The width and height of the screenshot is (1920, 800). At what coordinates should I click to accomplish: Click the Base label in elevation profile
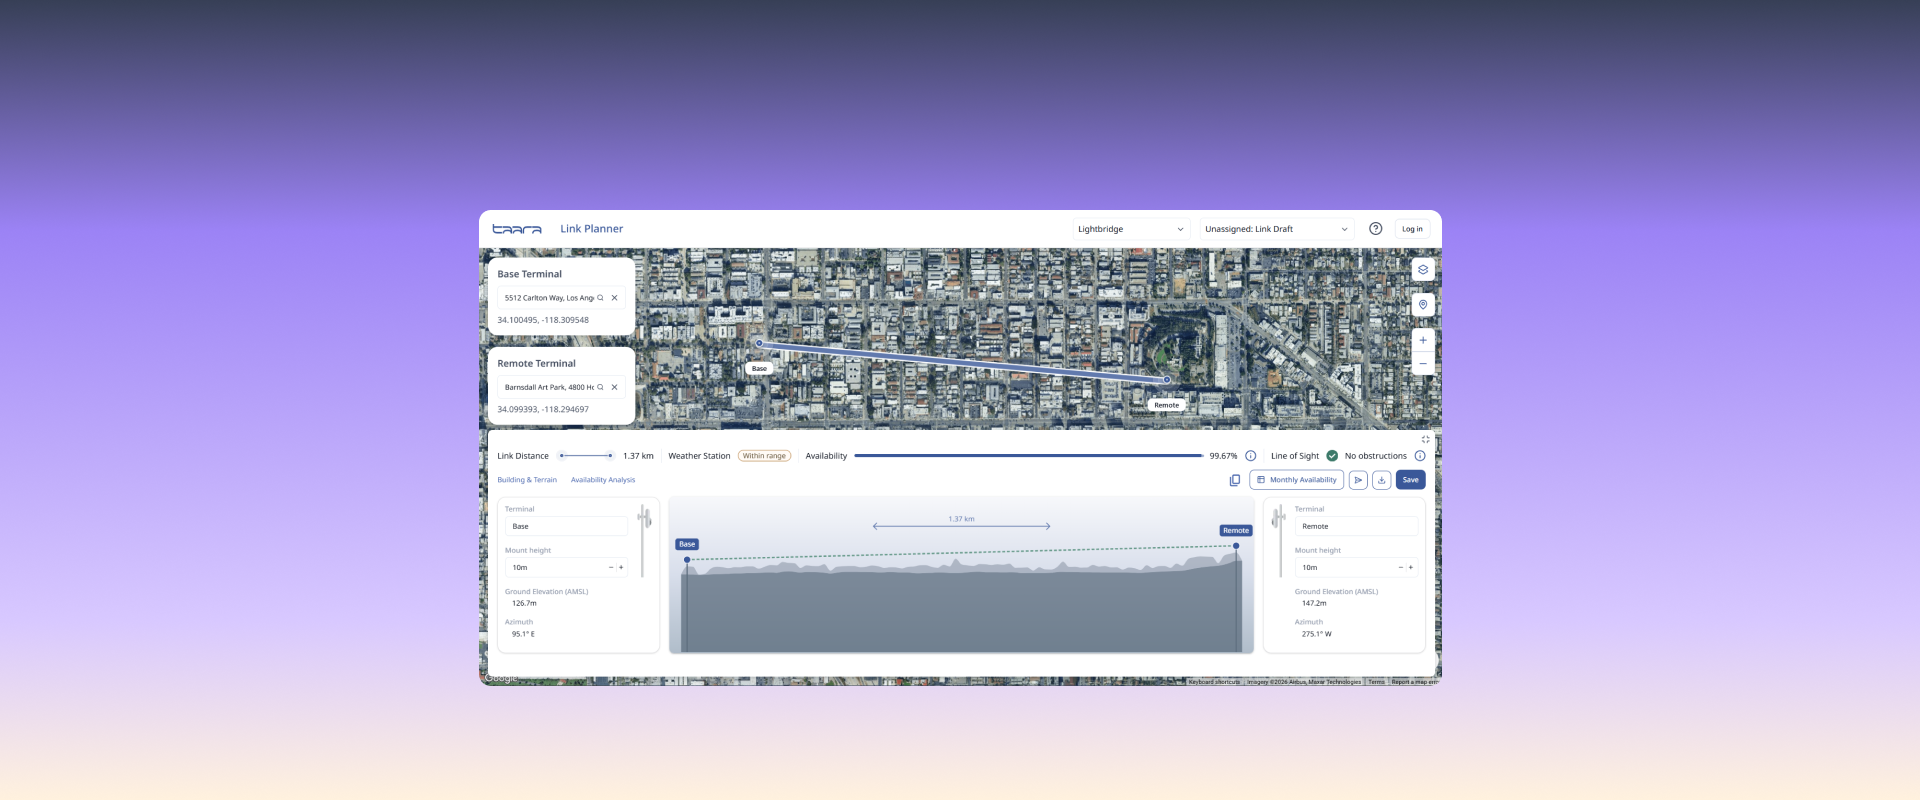[687, 545]
